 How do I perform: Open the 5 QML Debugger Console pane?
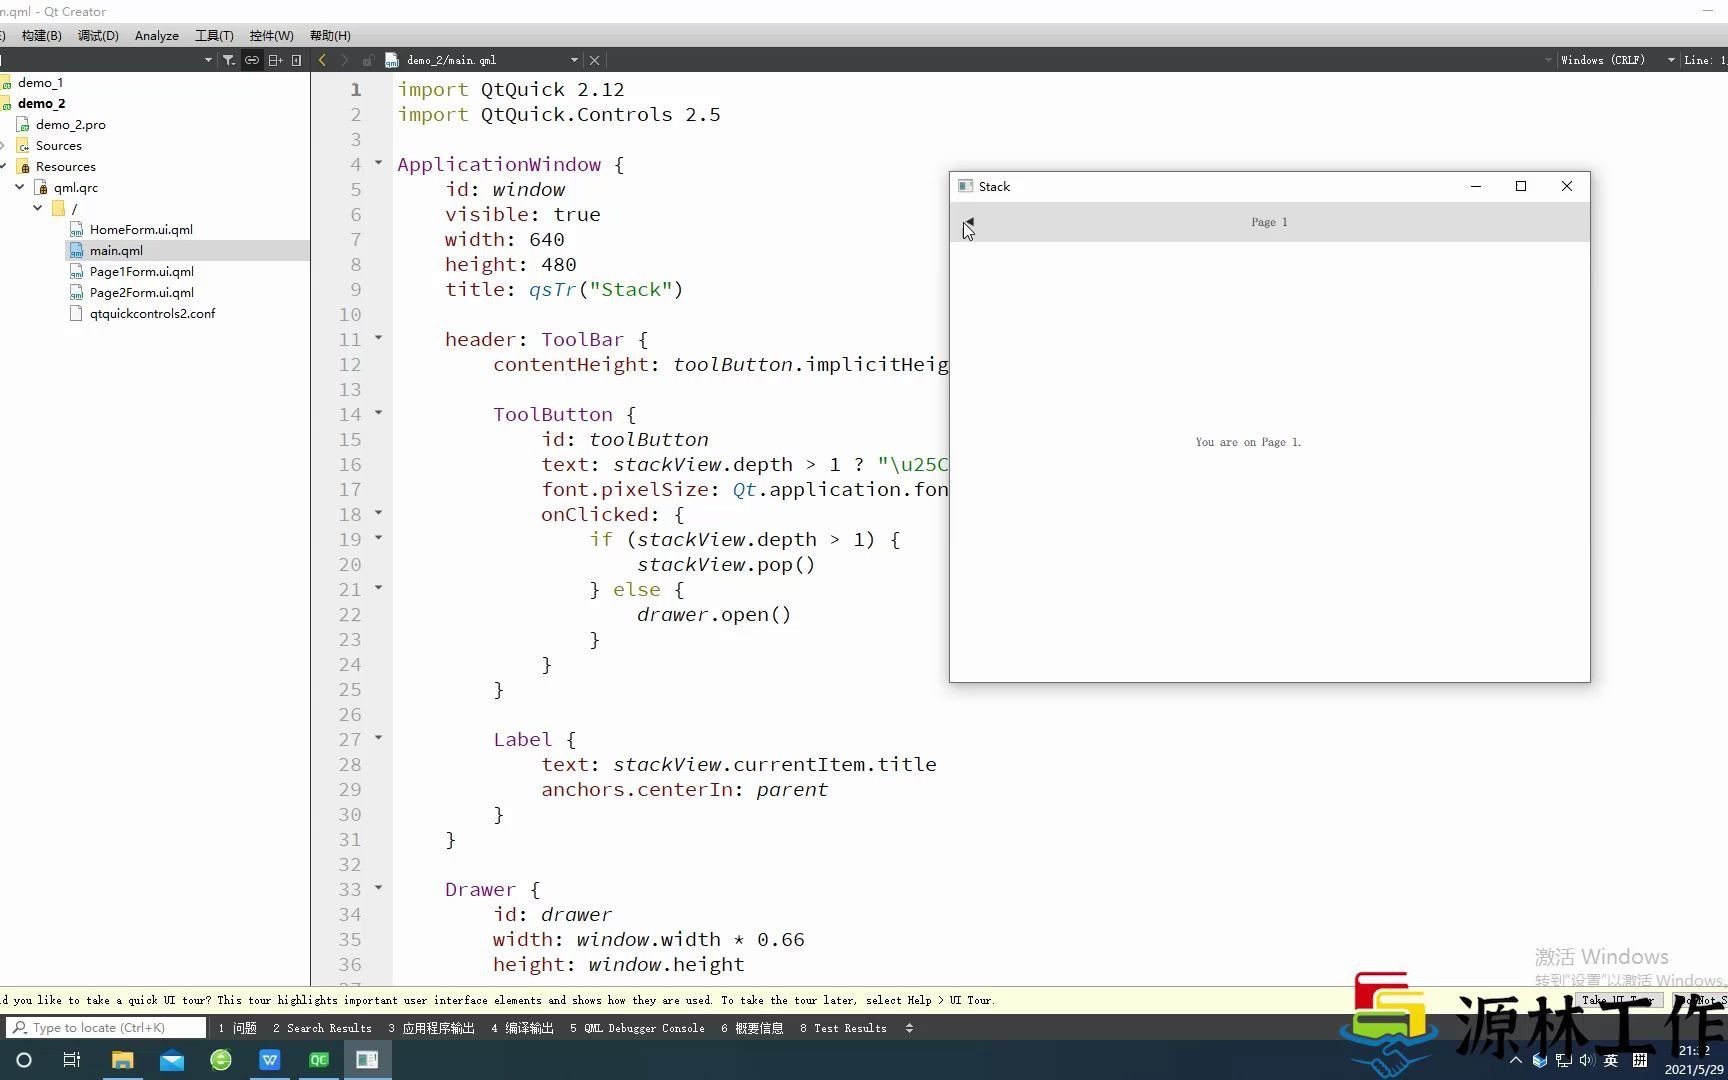pos(637,1028)
